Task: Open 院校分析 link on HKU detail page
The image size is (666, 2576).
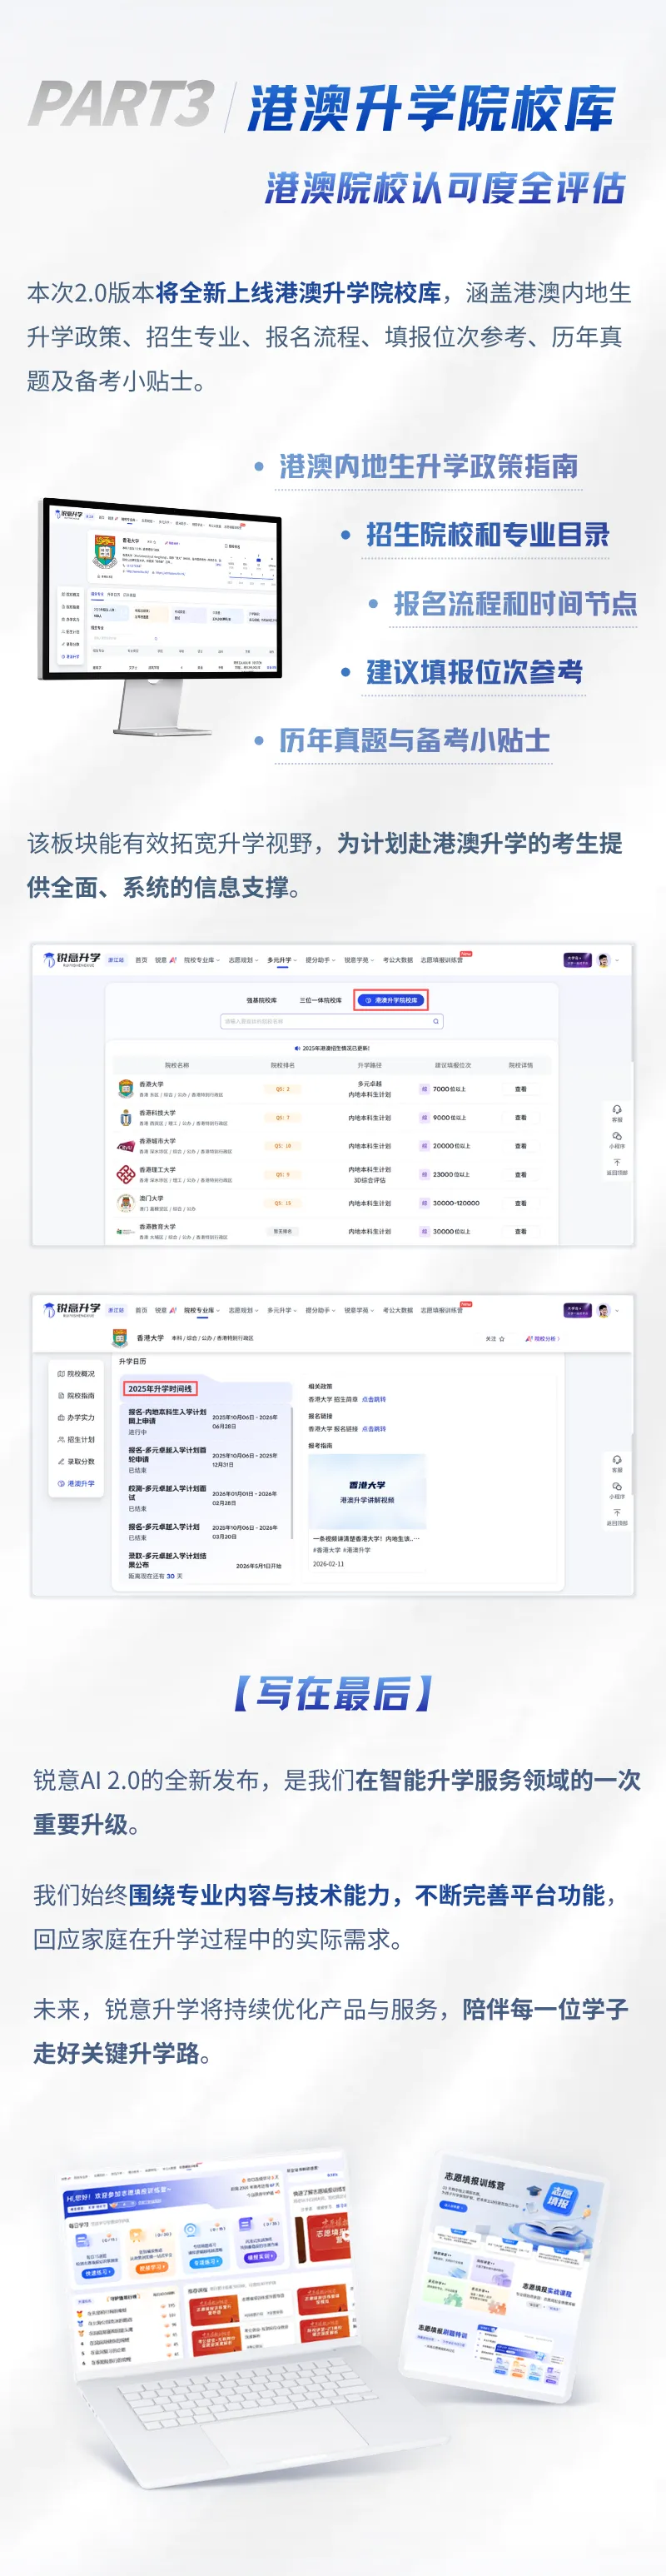Action: pyautogui.click(x=543, y=1338)
